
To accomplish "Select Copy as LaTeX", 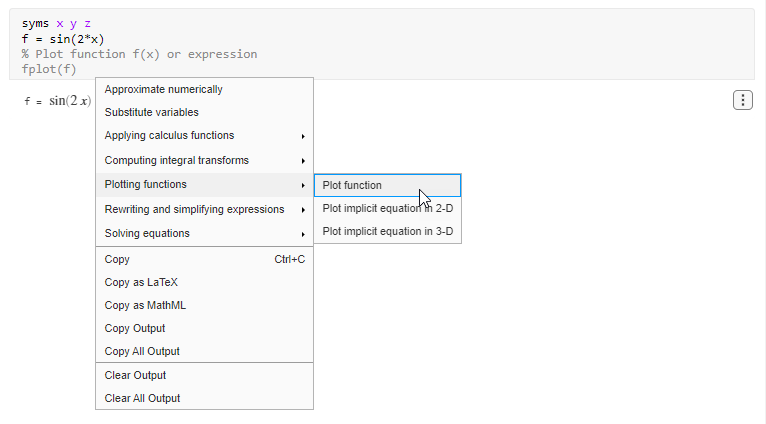I will (141, 282).
